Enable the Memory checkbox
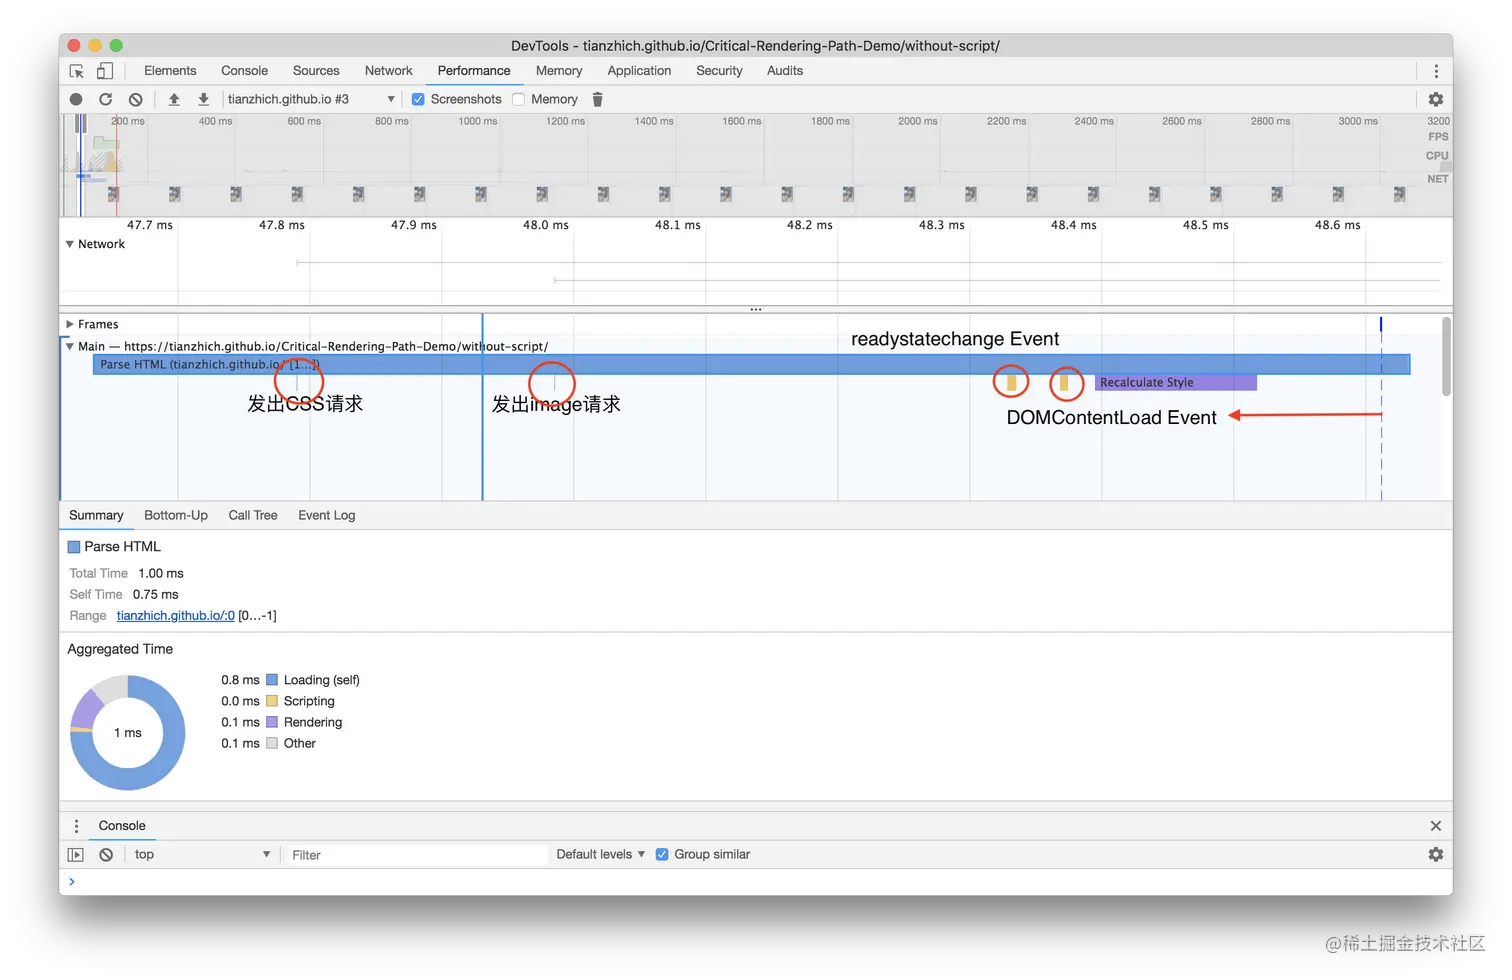The image size is (1512, 980). pyautogui.click(x=518, y=99)
